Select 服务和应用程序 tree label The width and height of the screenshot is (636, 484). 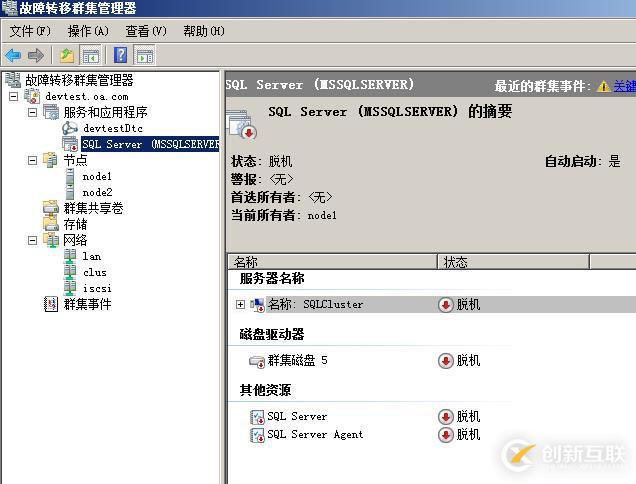click(105, 112)
